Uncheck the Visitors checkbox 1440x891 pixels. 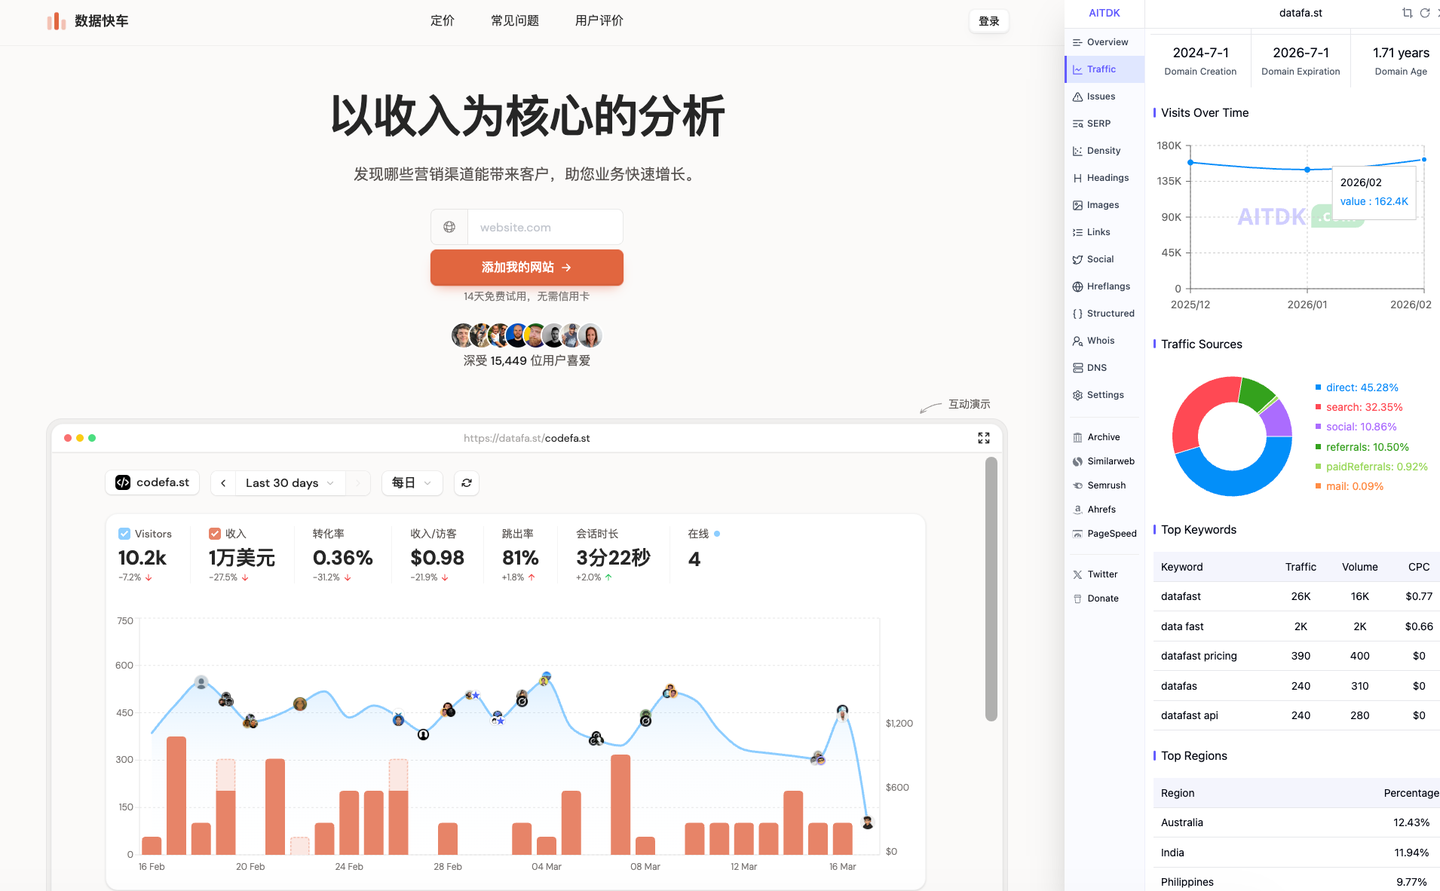[x=124, y=534]
